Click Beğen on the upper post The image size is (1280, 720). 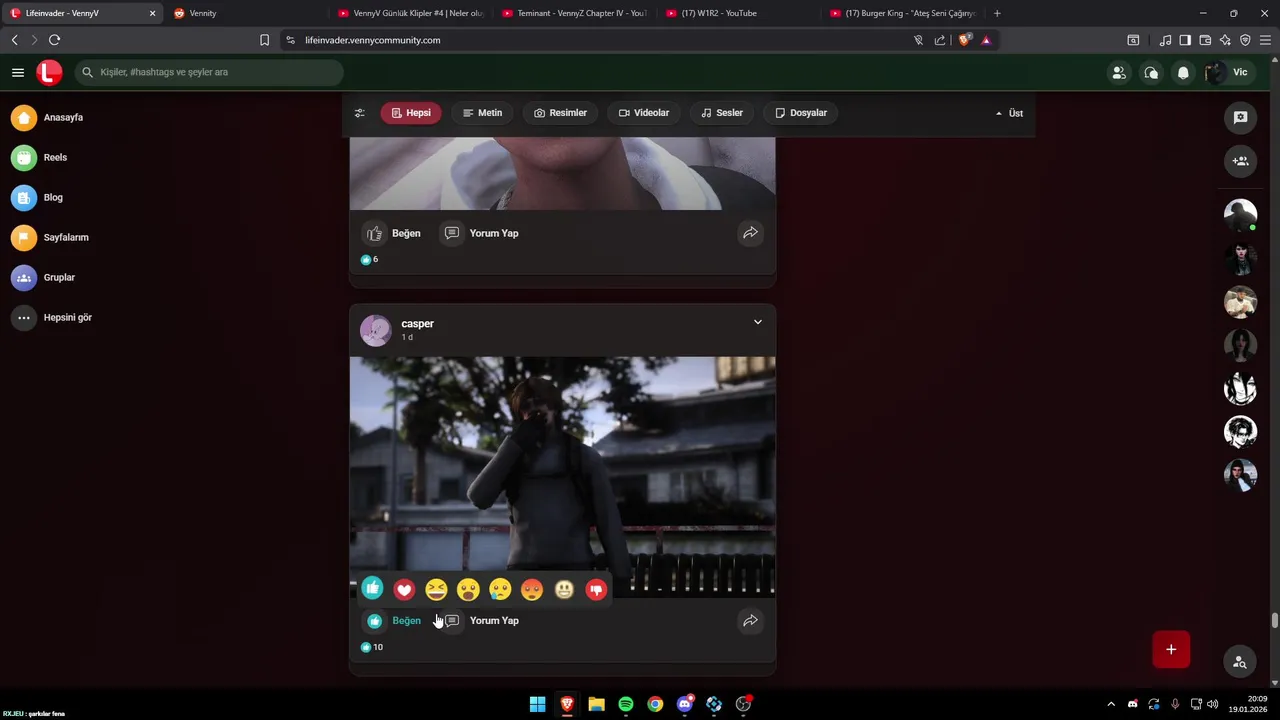click(x=393, y=233)
